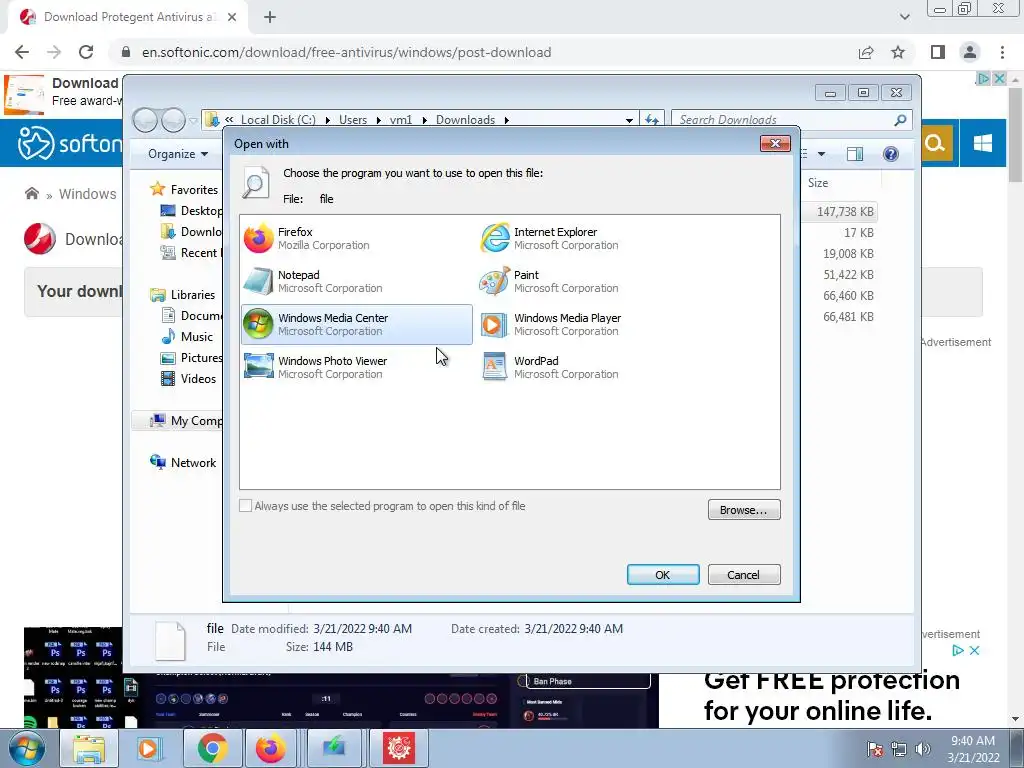Close the bottom-right advertisement

[974, 650]
